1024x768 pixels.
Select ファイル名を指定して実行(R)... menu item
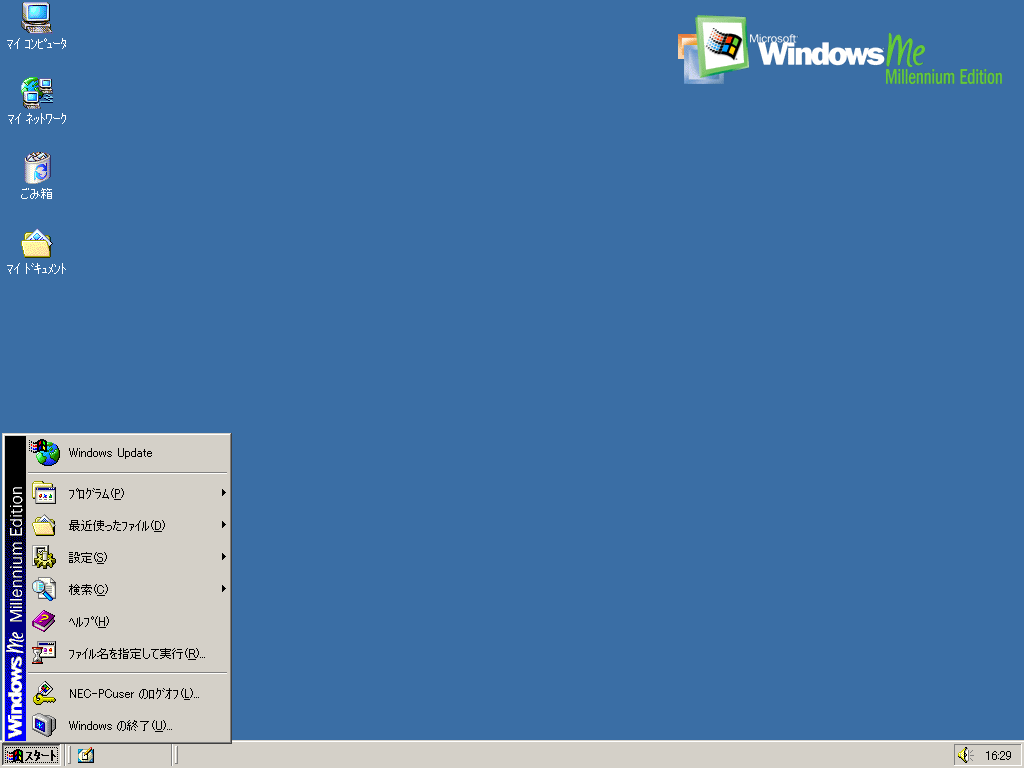128,653
